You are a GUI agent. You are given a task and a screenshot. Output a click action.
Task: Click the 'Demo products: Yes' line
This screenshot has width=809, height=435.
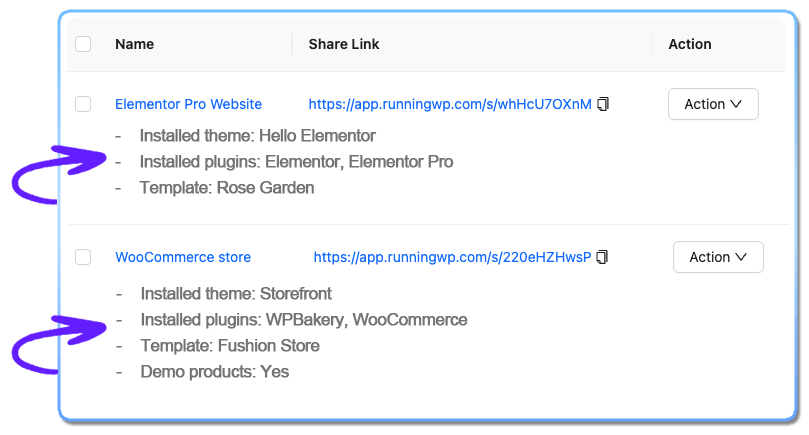point(215,372)
